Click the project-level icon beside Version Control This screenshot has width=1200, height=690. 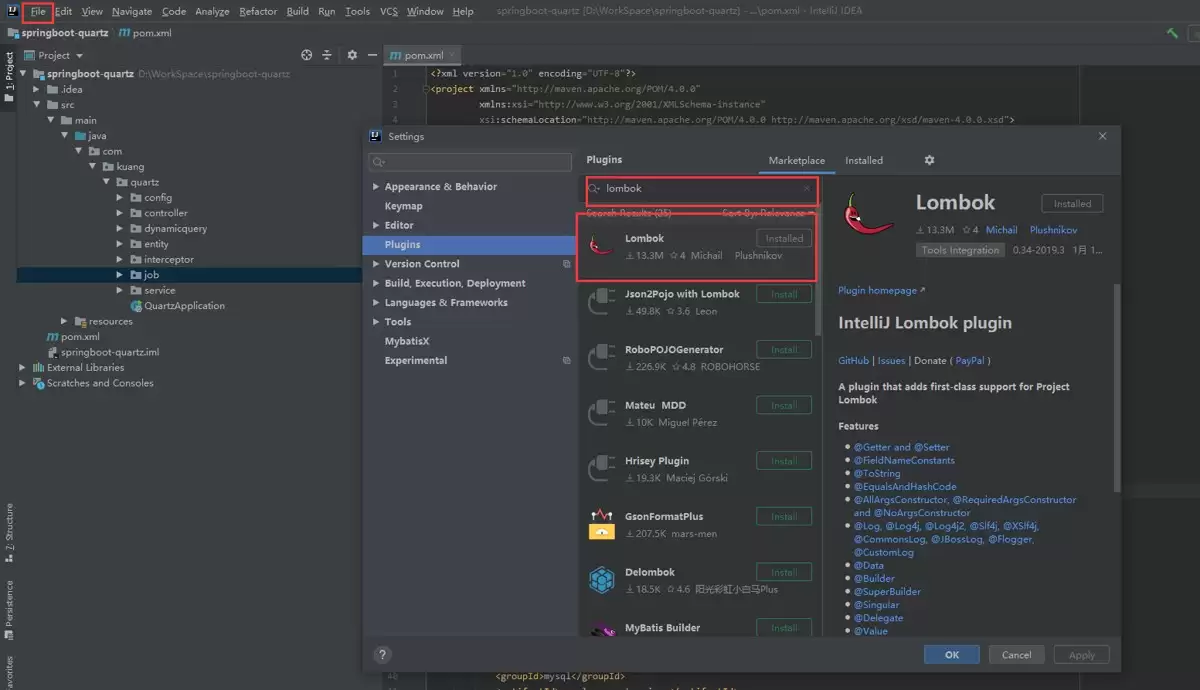(x=566, y=264)
